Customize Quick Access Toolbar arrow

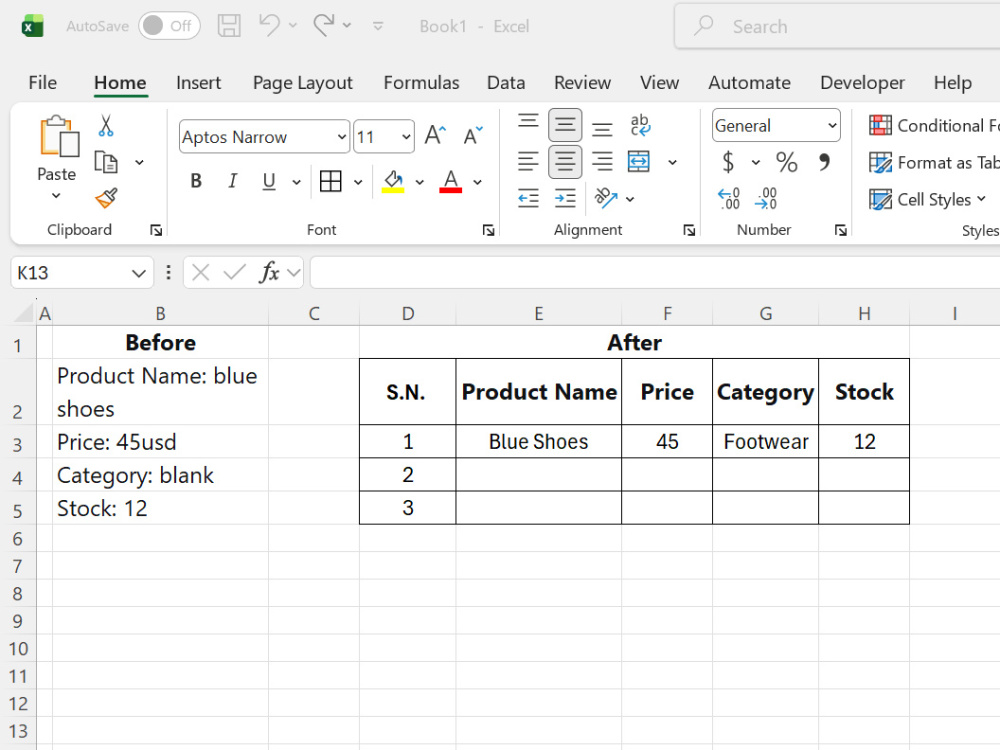click(378, 26)
